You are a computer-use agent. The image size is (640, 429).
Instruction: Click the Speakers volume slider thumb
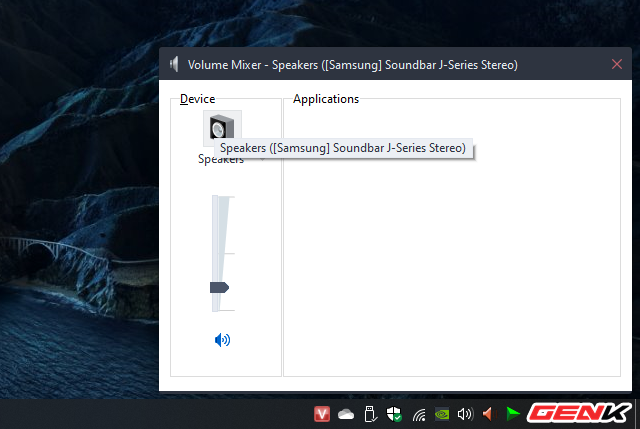point(219,287)
